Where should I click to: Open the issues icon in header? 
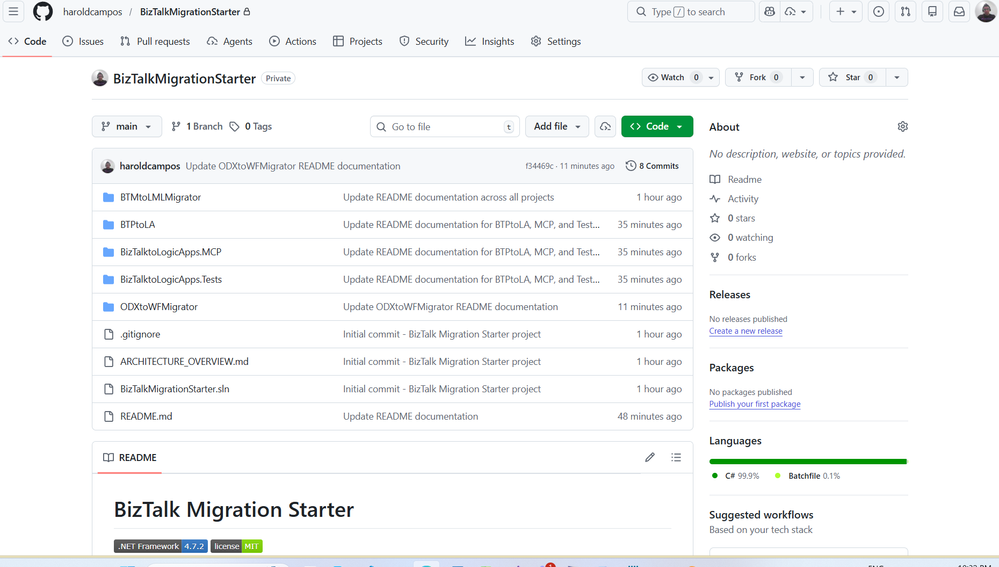coord(879,11)
